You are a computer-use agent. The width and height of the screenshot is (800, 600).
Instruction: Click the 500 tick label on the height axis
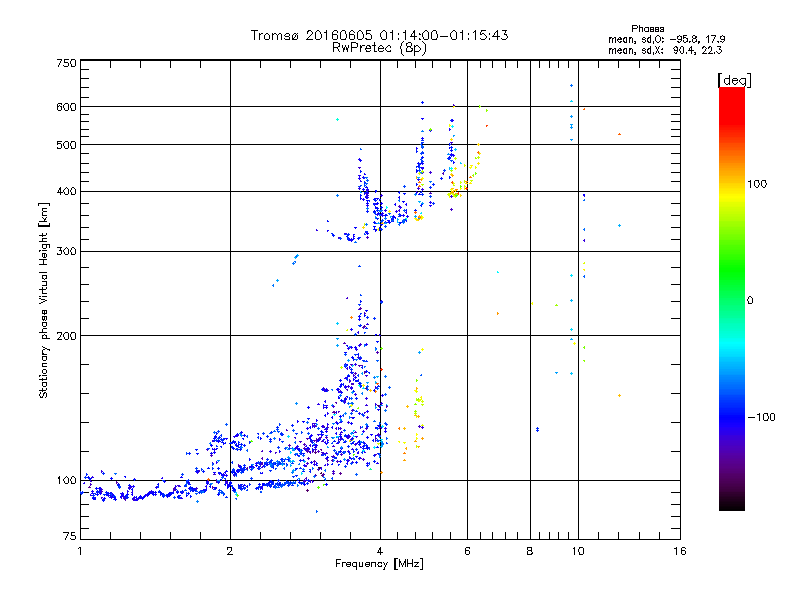pos(66,145)
